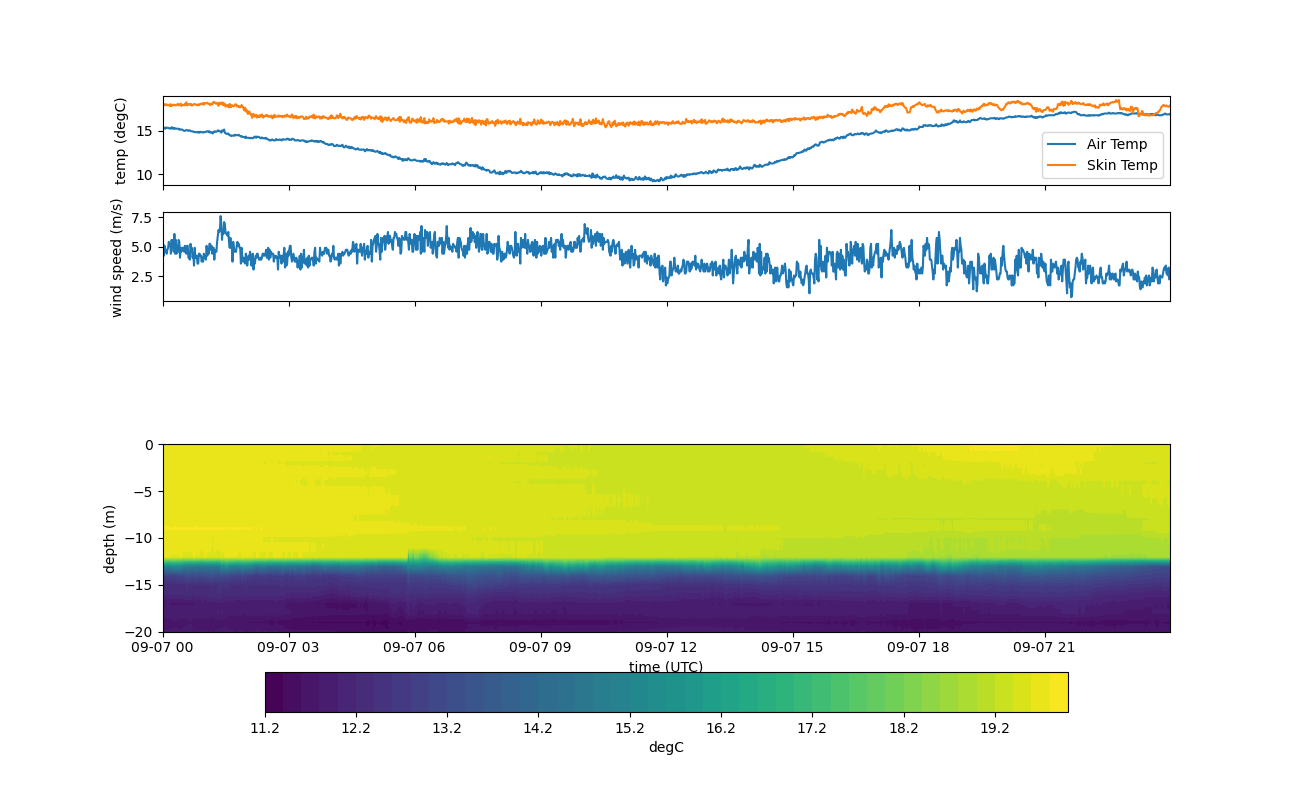Screen dimensions: 1300x800
Task: Select the 'depth (m)' y-axis label
Action: point(110,538)
